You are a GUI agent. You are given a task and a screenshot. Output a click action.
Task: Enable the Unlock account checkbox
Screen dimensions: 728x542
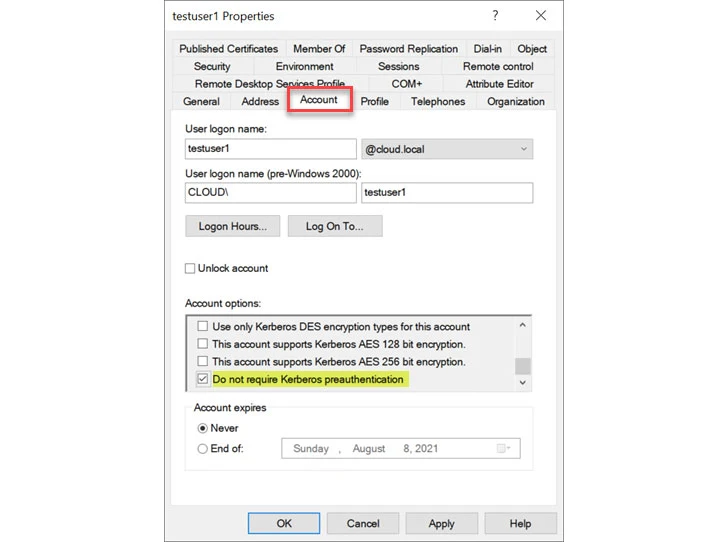pos(190,268)
